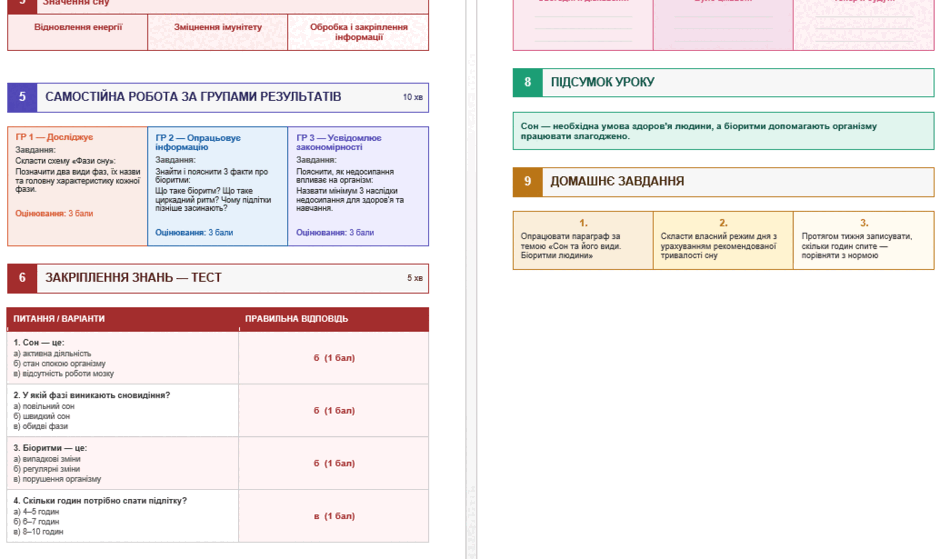The image size is (940, 559).
Task: Click option 'б) регулярні зміни'
Action: (x=46, y=469)
